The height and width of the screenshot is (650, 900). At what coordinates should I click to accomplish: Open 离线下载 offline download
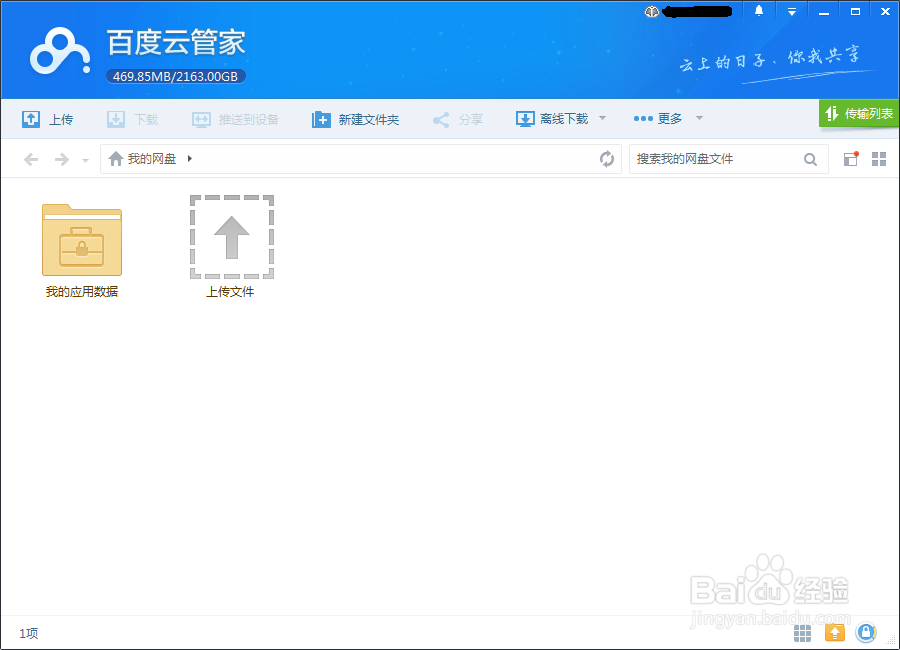(x=552, y=119)
